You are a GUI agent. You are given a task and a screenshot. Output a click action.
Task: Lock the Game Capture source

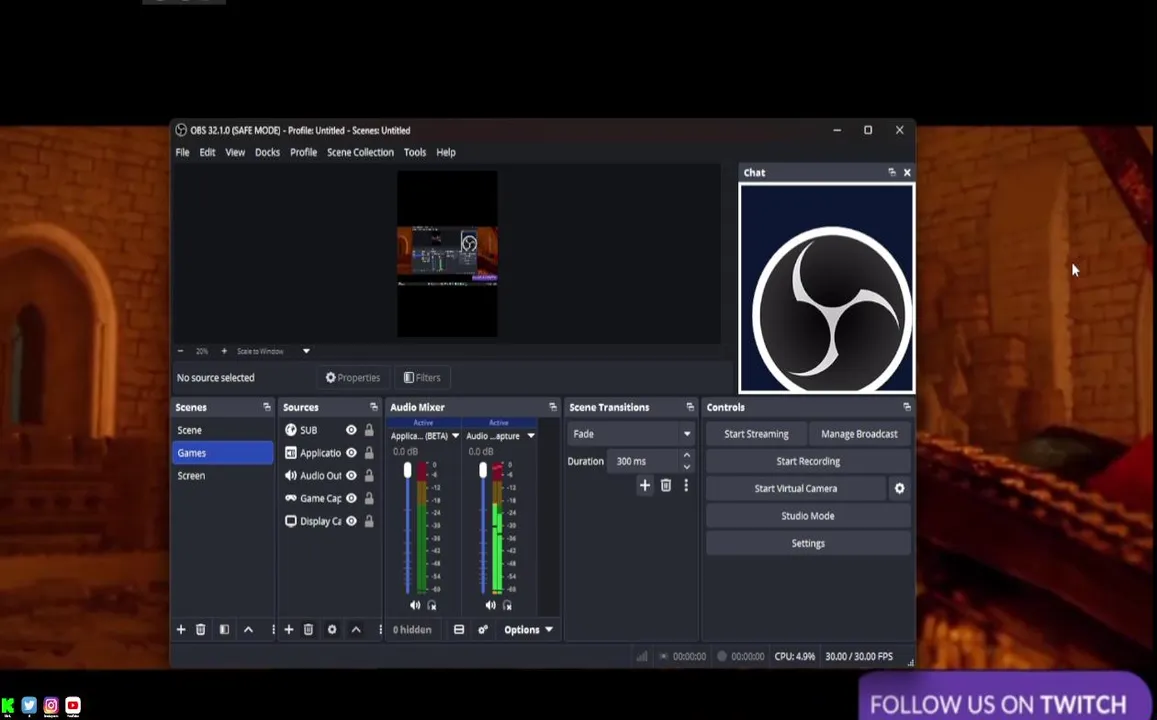click(x=369, y=499)
